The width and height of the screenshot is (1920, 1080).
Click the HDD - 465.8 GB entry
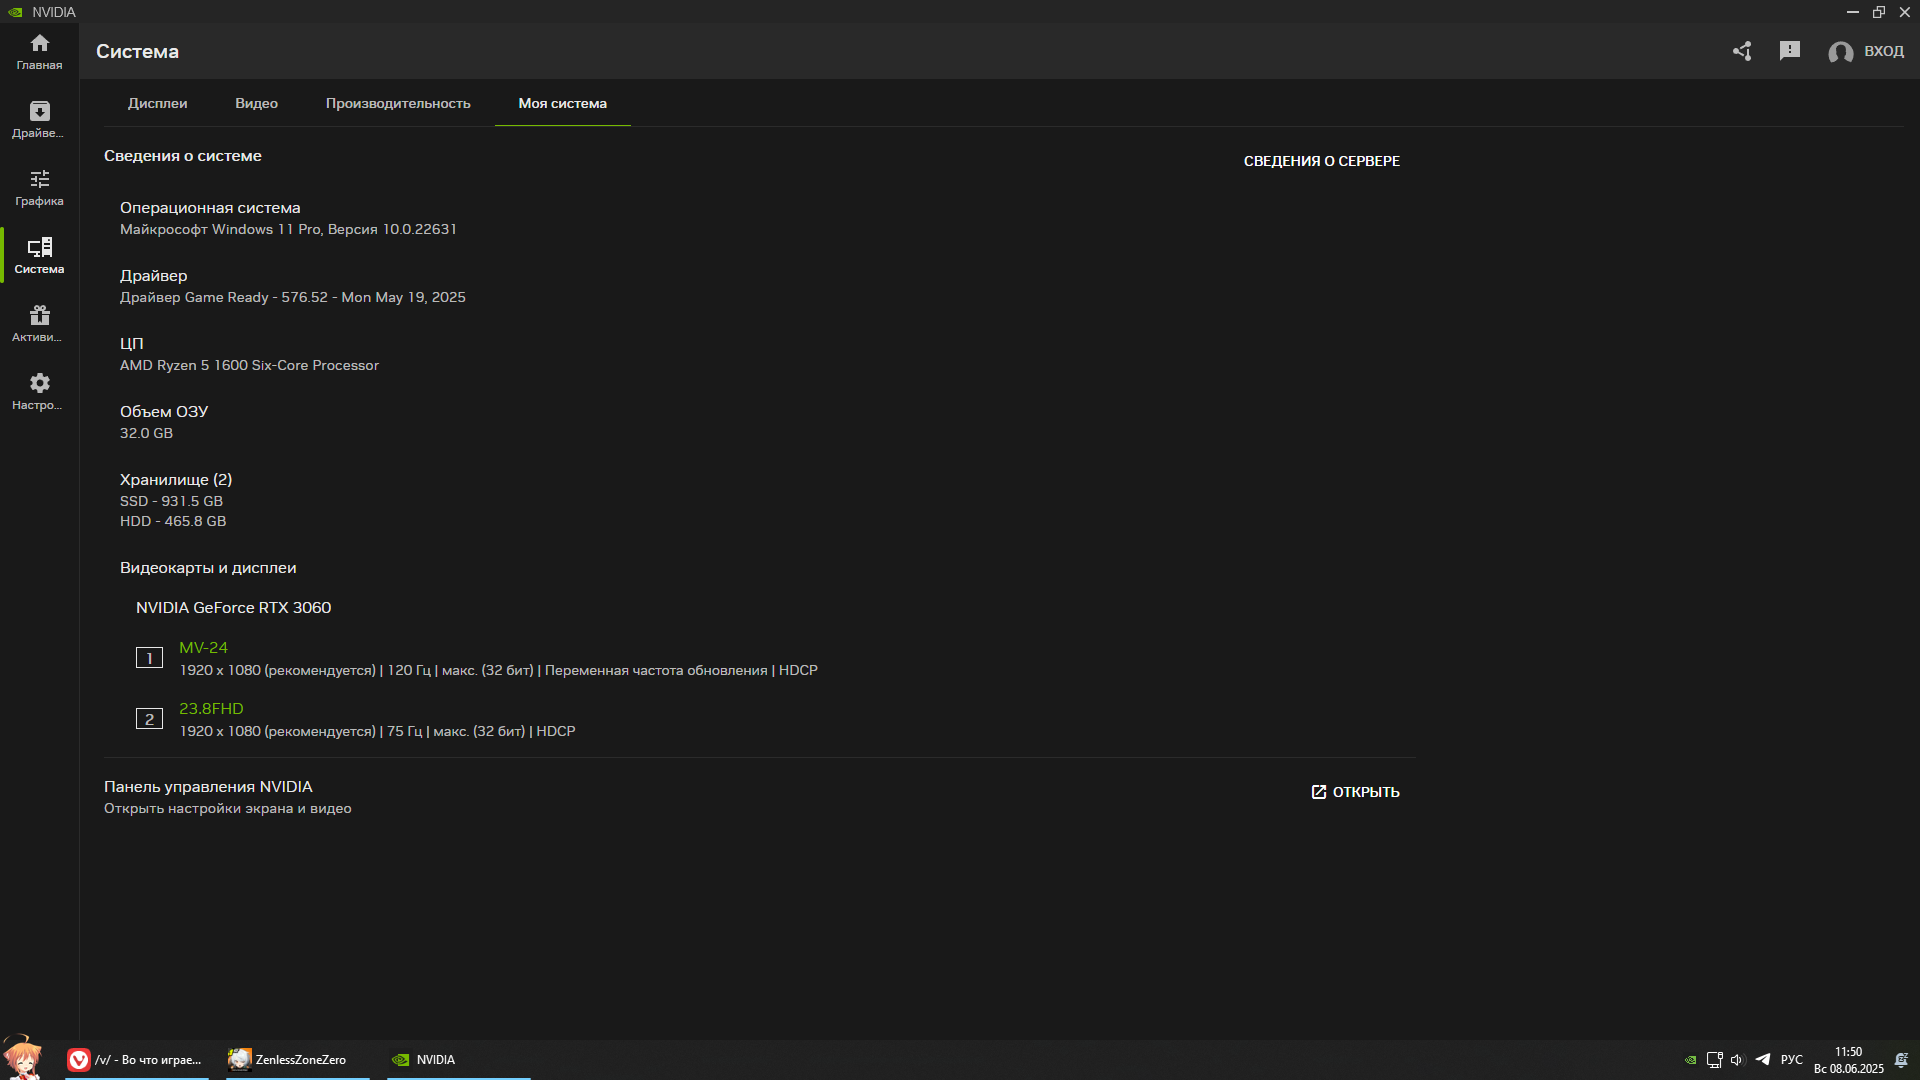(x=173, y=521)
